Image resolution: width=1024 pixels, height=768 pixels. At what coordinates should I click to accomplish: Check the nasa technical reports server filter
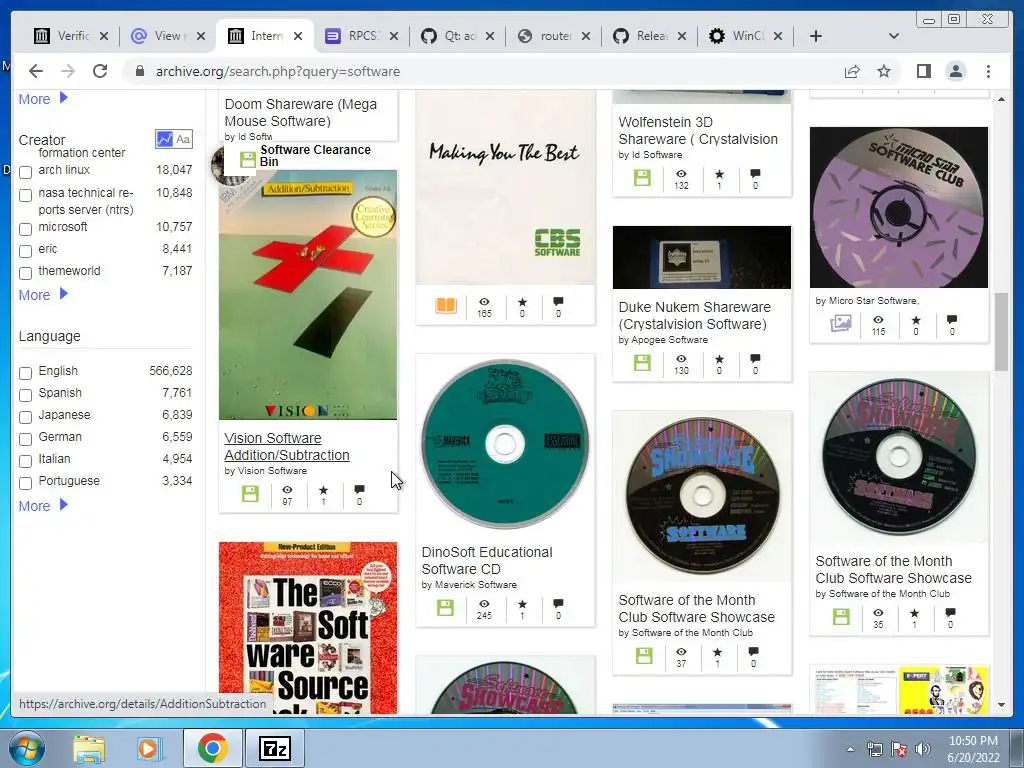point(25,195)
